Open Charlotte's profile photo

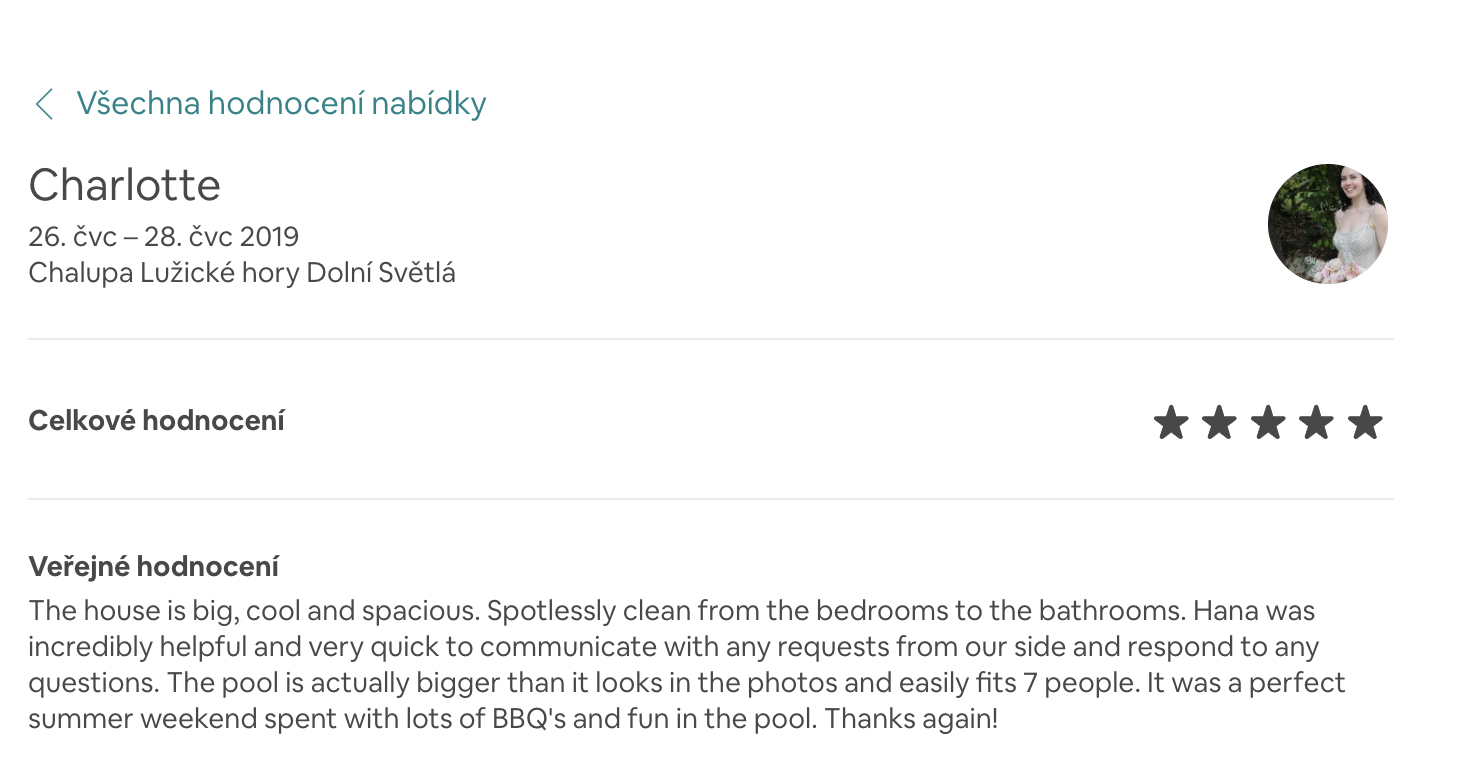click(x=1328, y=224)
